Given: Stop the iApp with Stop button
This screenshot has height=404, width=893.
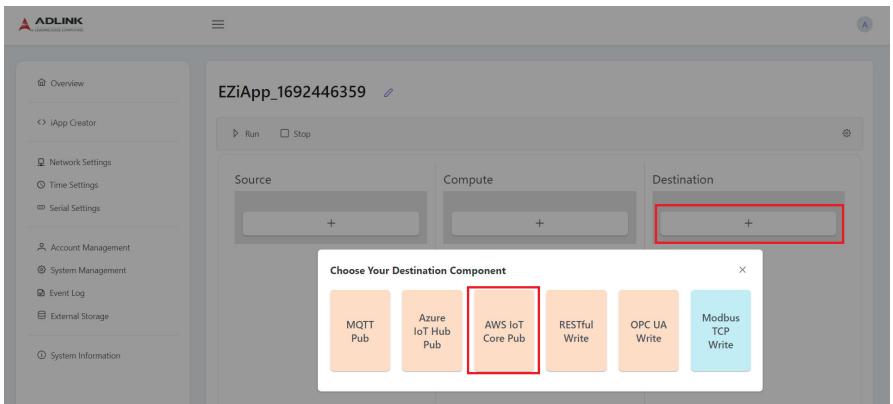Looking at the screenshot, I should tap(295, 134).
